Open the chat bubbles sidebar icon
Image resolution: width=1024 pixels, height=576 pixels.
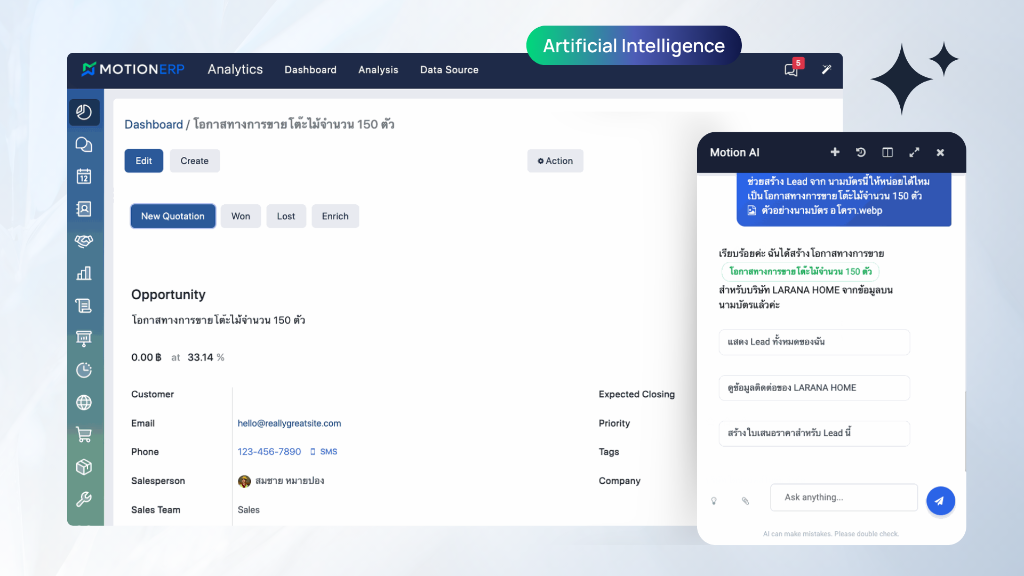(84, 144)
